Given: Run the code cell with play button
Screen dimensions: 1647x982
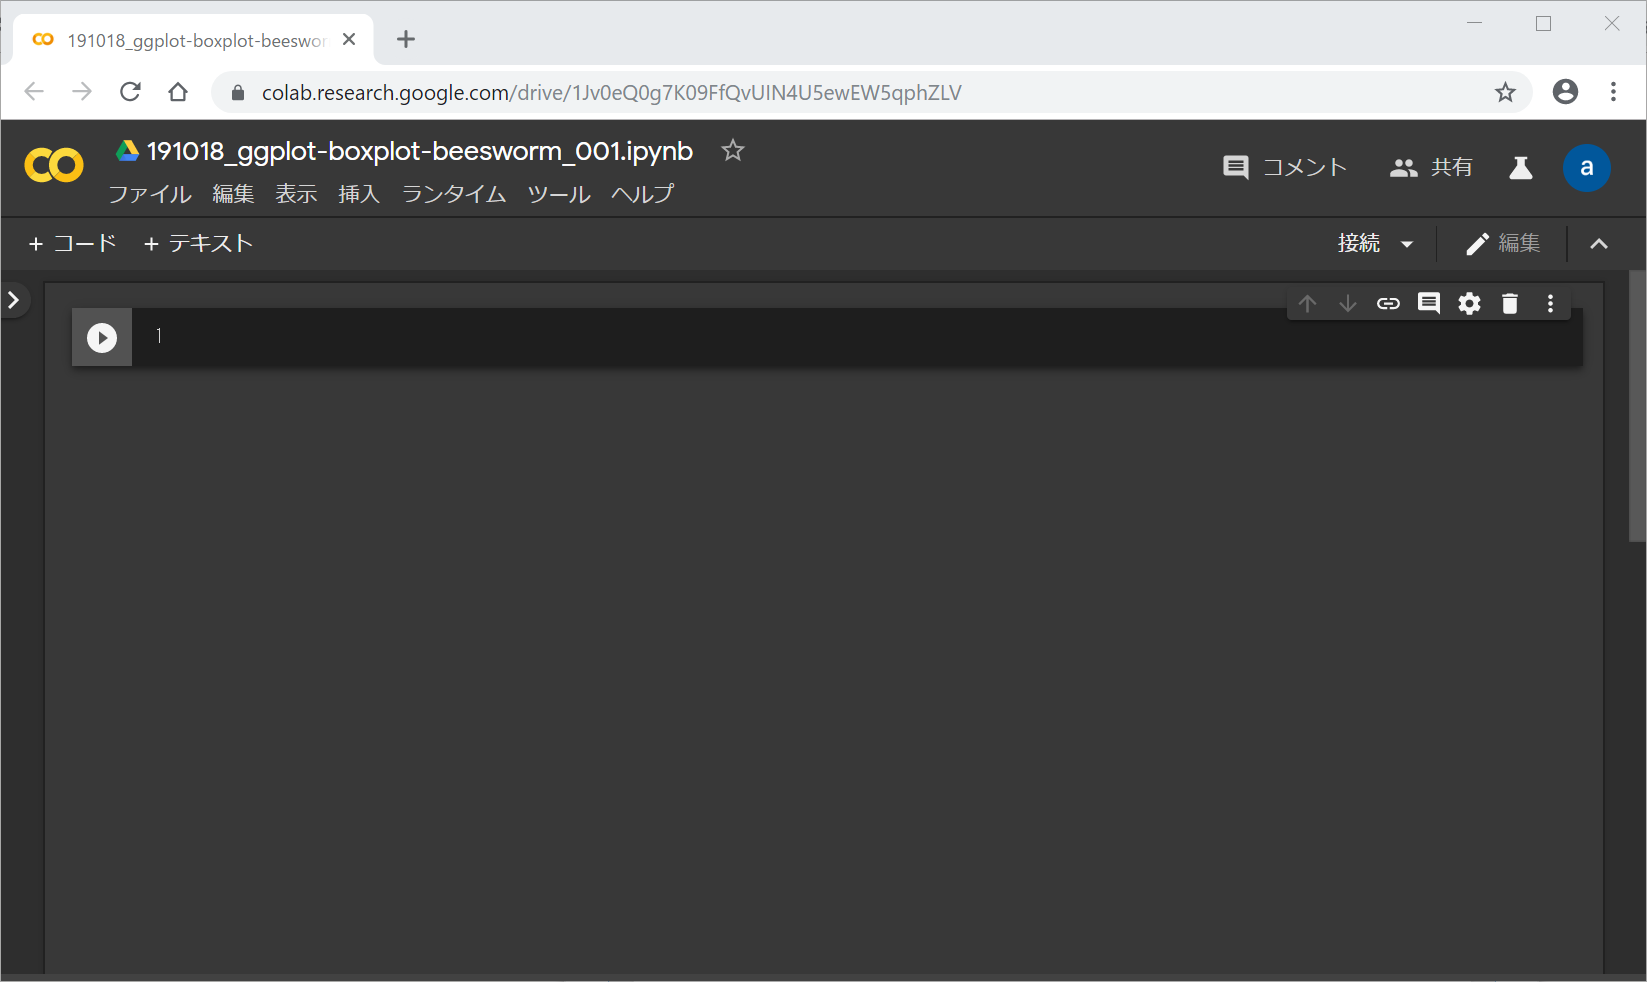Looking at the screenshot, I should click(x=101, y=338).
